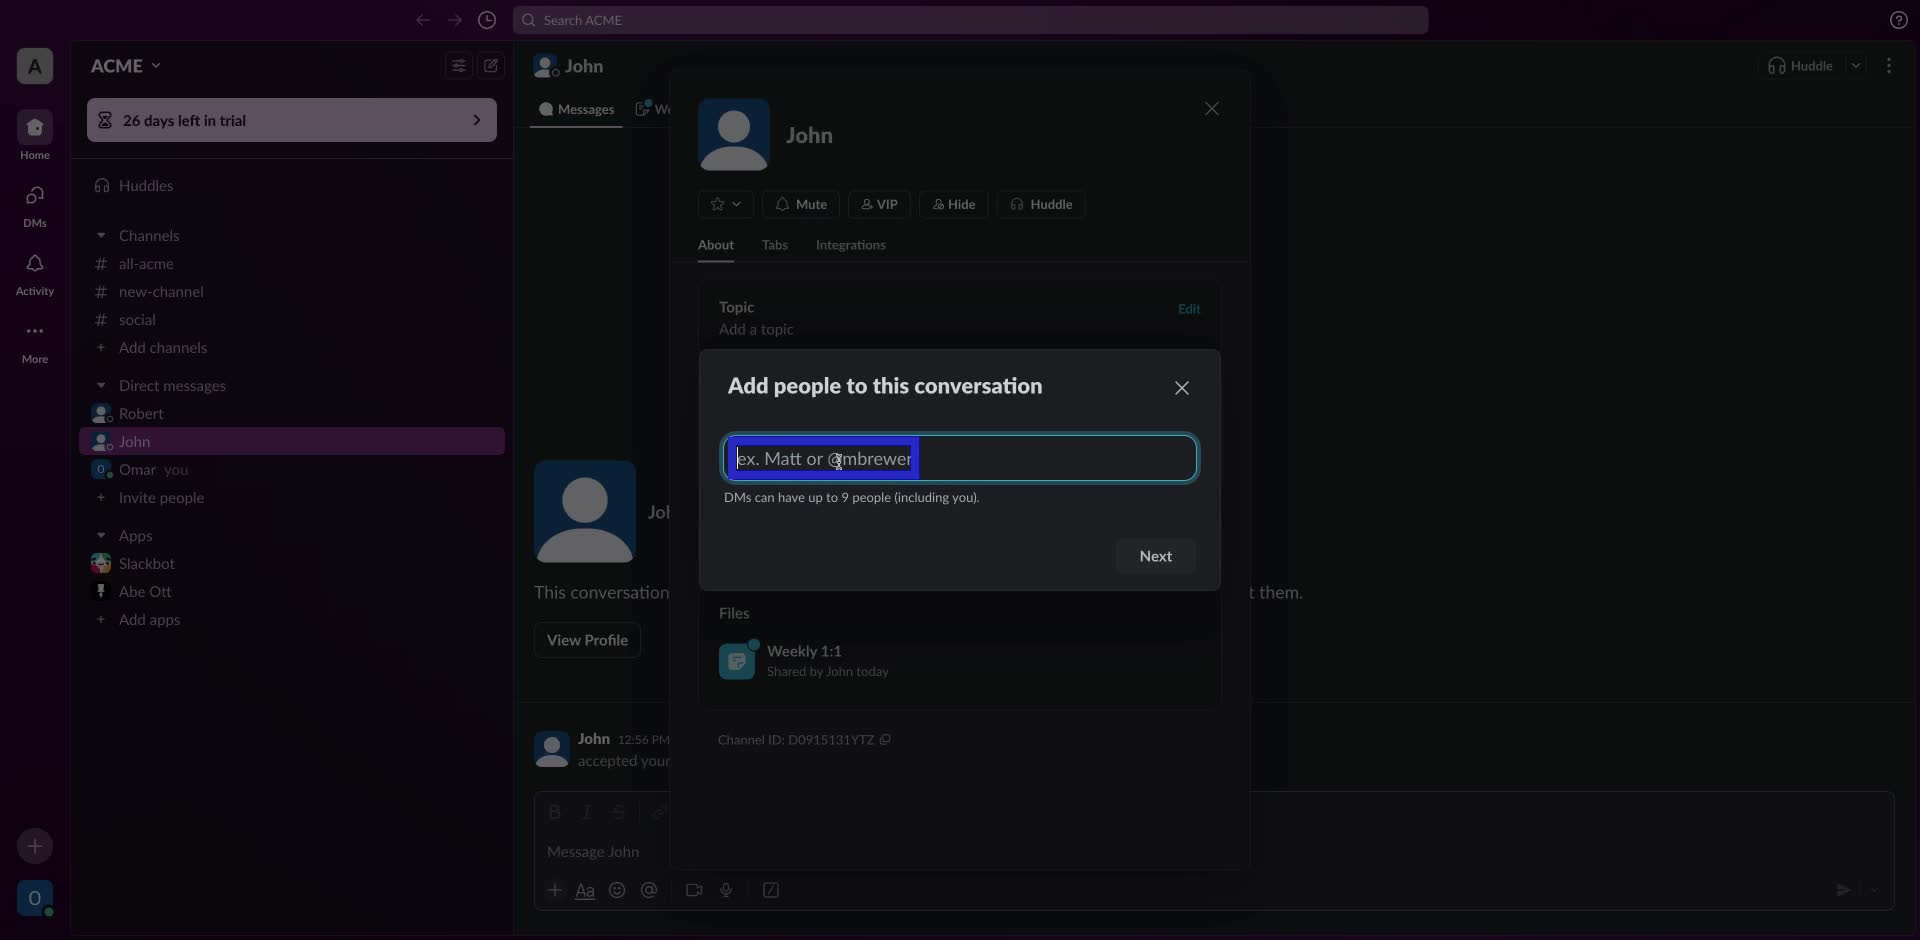Open the More menu in sidebar
Image resolution: width=1920 pixels, height=940 pixels.
click(x=34, y=340)
